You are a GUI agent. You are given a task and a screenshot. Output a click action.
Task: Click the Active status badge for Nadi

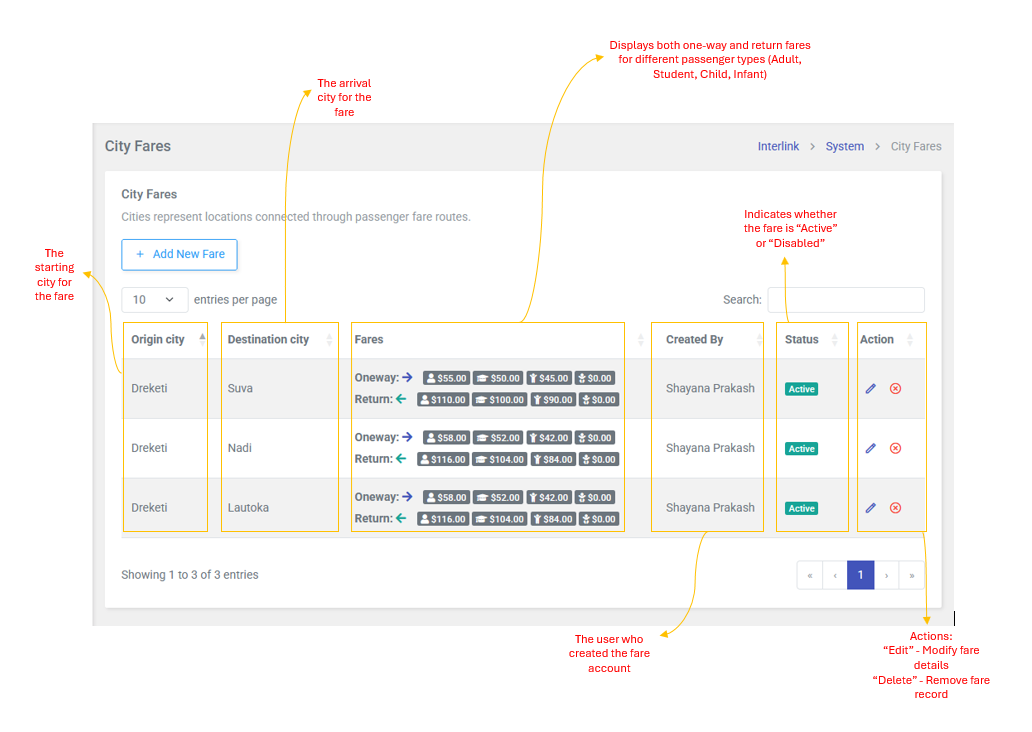tap(801, 449)
